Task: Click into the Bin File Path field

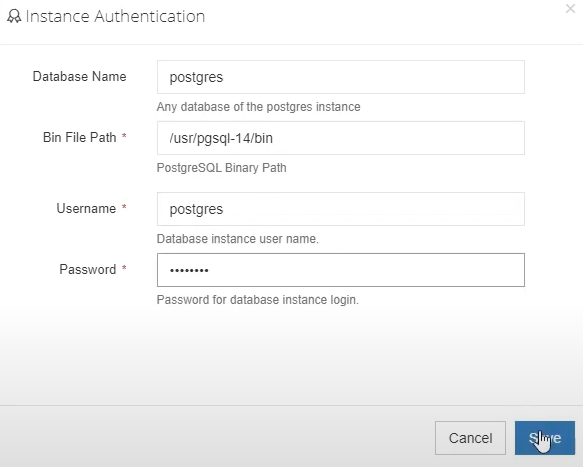Action: [341, 138]
